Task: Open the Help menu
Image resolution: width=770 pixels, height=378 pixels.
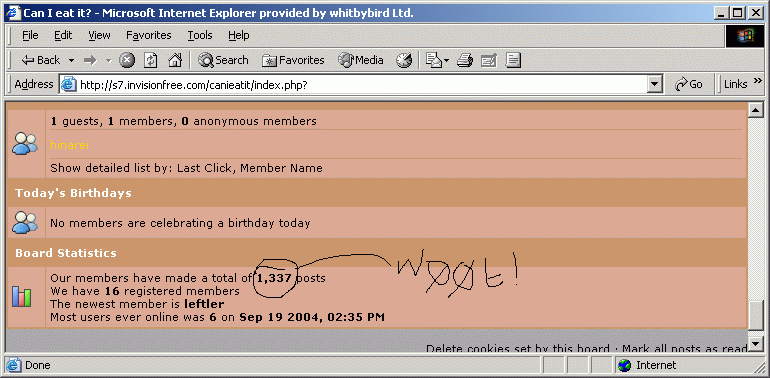Action: 239,35
